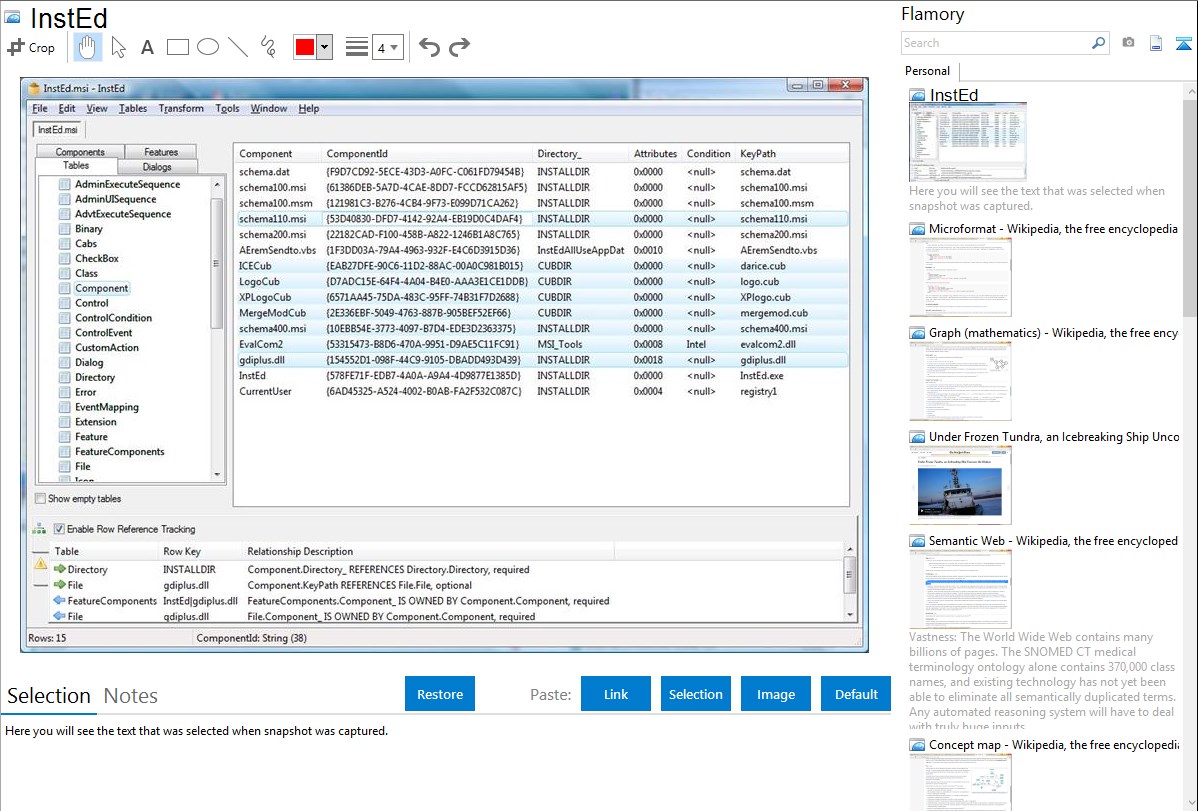
Task: Click the table icon beside Binary
Action: 65,229
